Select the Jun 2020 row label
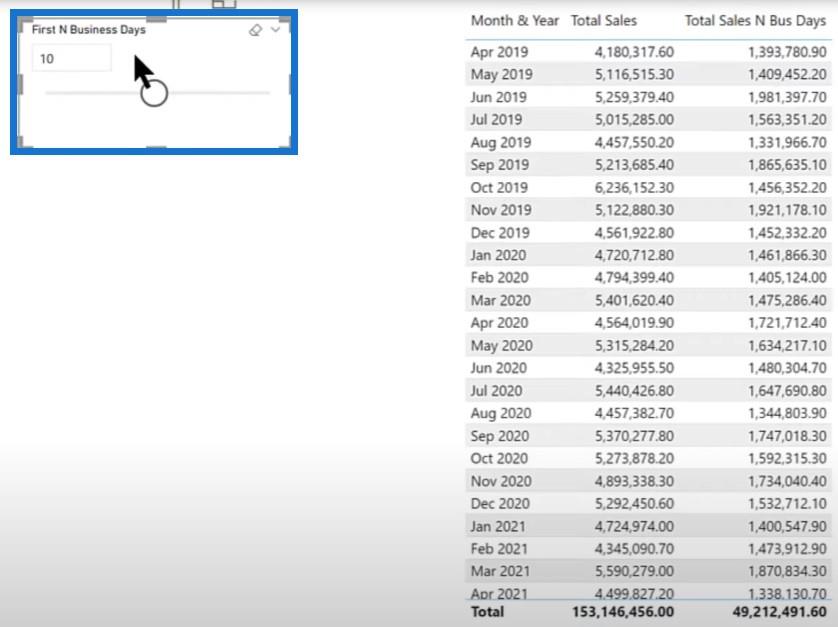Viewport: 838px width, 627px height. [x=498, y=368]
